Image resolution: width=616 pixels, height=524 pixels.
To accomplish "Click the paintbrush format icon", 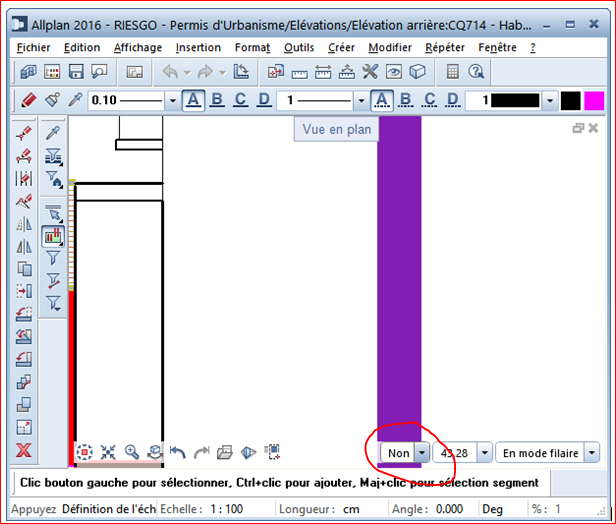I will point(52,100).
